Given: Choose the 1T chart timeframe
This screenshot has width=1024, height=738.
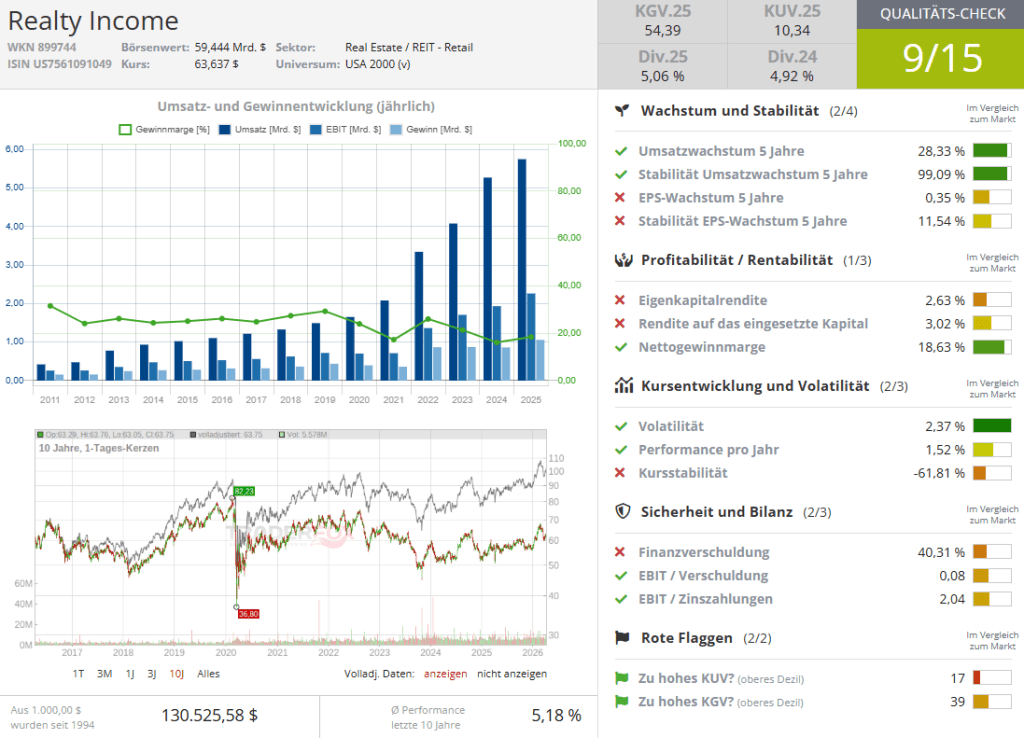Looking at the screenshot, I should coord(78,674).
